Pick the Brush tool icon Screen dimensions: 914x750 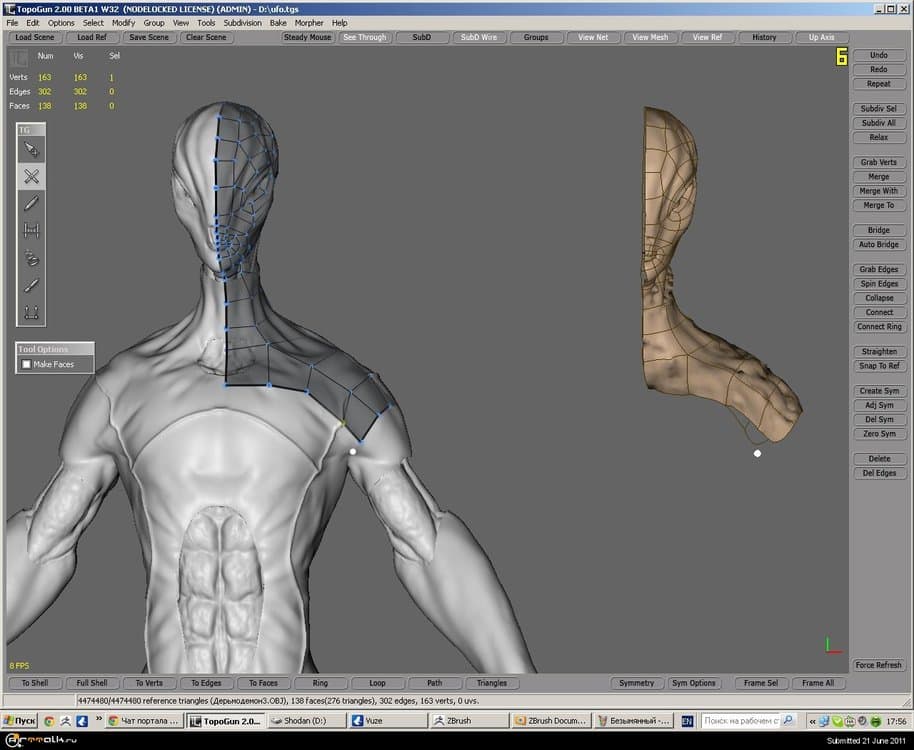point(31,285)
